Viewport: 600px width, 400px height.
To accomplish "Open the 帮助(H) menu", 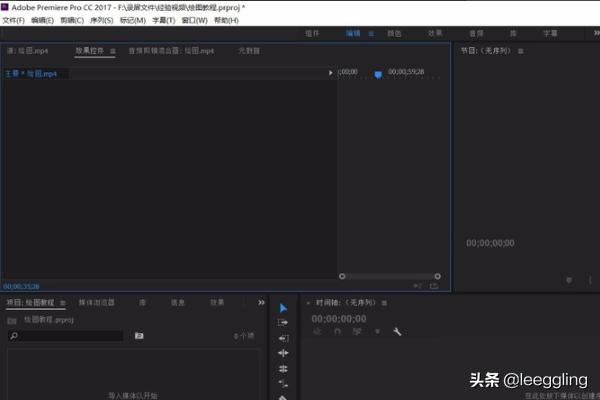I will pos(226,20).
